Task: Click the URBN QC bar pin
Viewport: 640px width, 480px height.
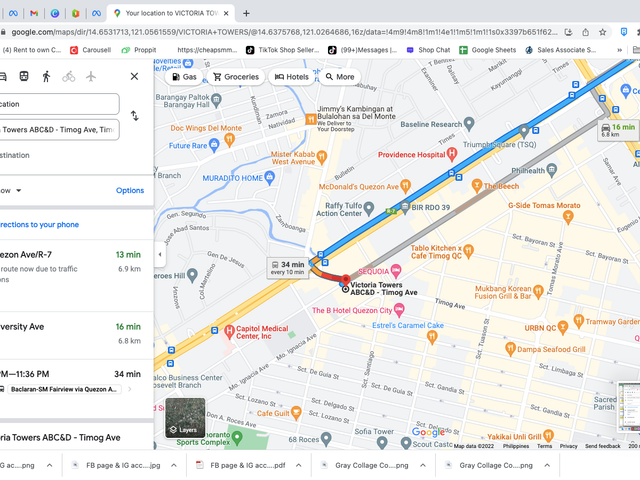Action: pos(563,327)
